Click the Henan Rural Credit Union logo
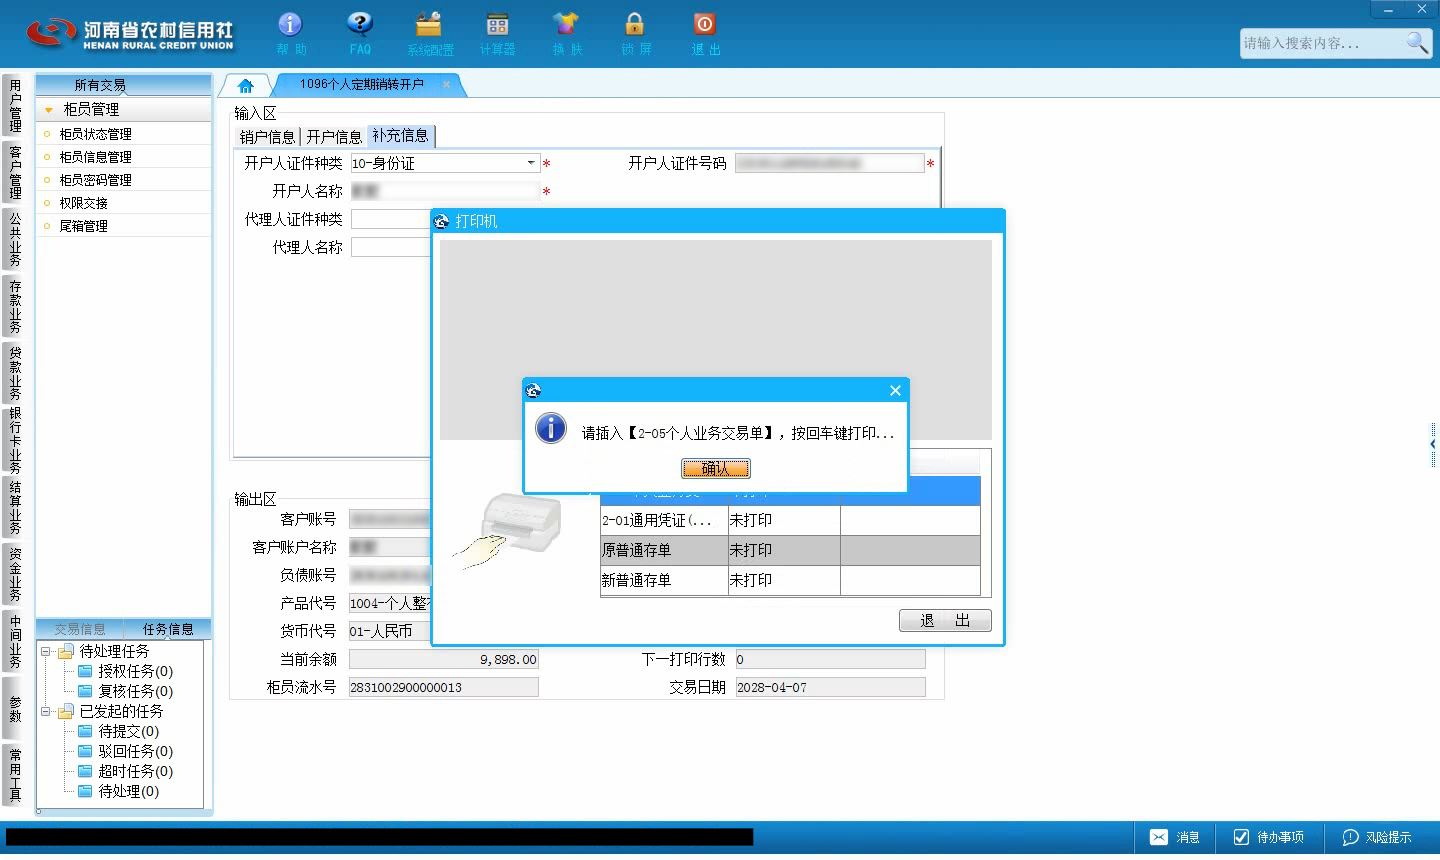This screenshot has height=860, width=1440. (x=130, y=33)
